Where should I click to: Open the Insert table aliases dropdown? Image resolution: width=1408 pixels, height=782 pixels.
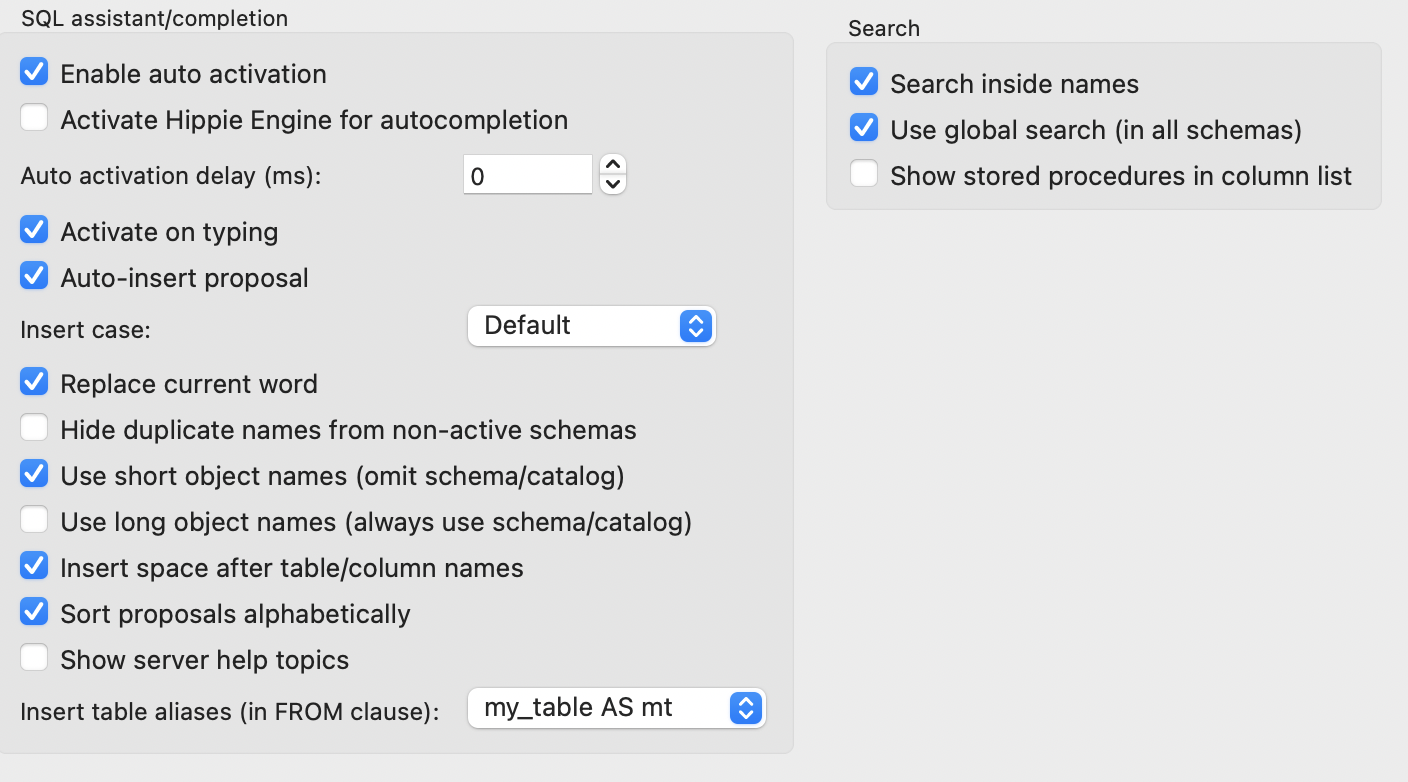click(616, 707)
